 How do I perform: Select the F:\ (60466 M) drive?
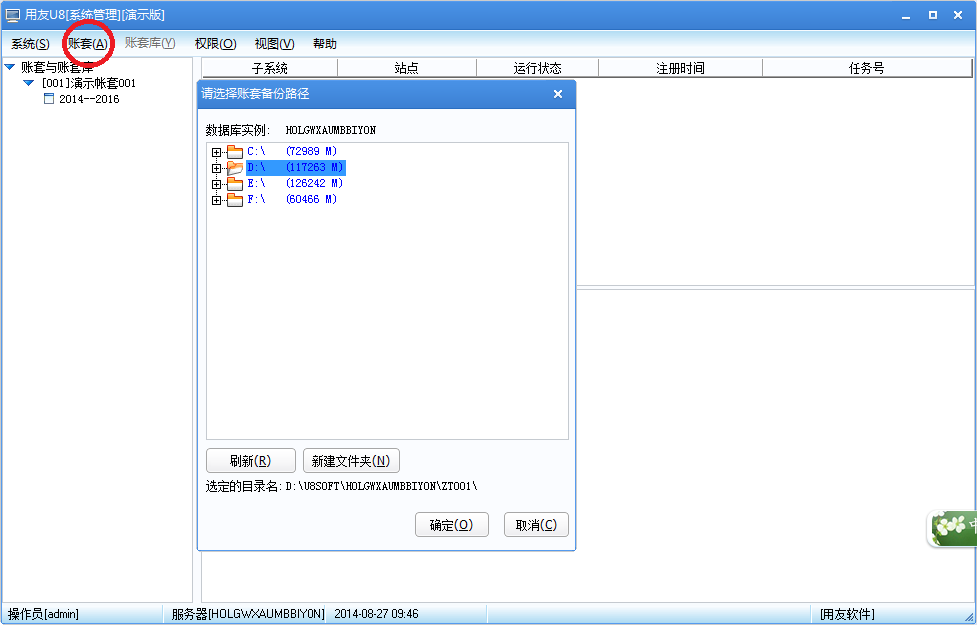click(x=292, y=199)
